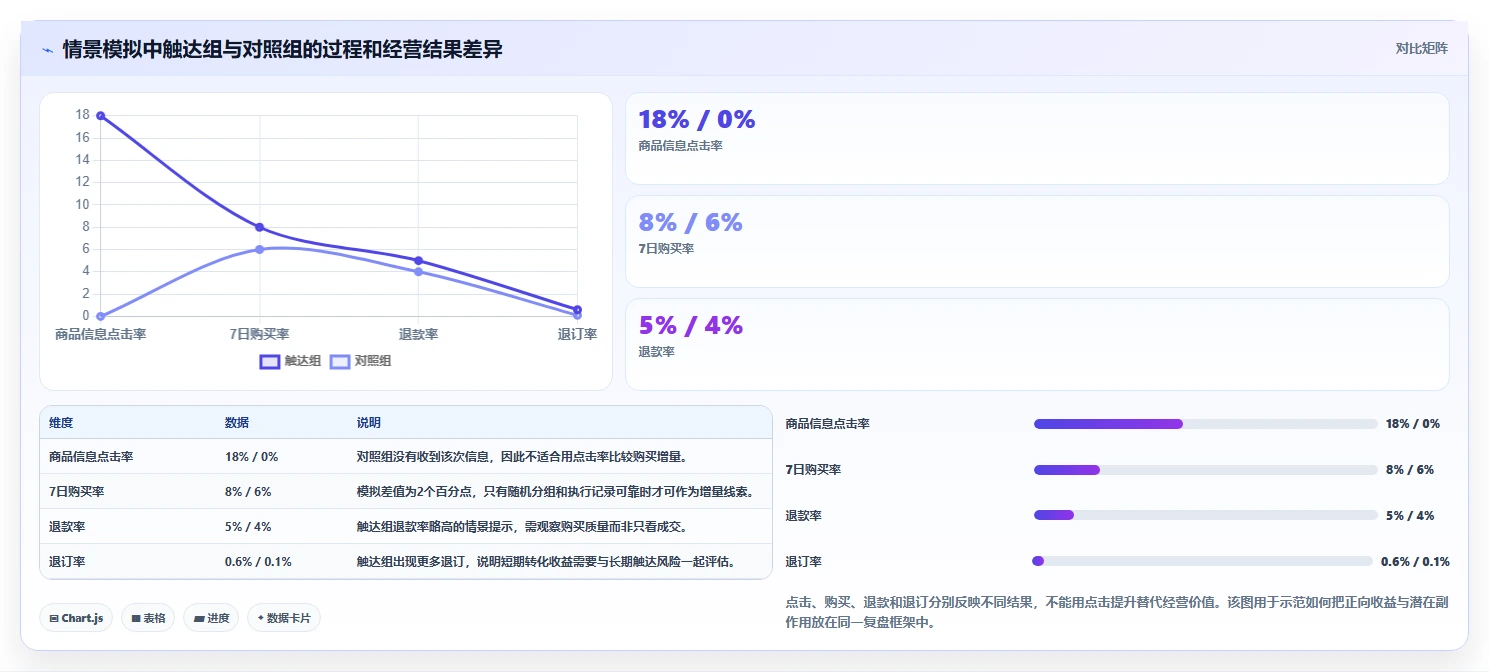The width and height of the screenshot is (1489, 672).
Task: Toggle the 触达组 legend item
Action: click(x=291, y=361)
